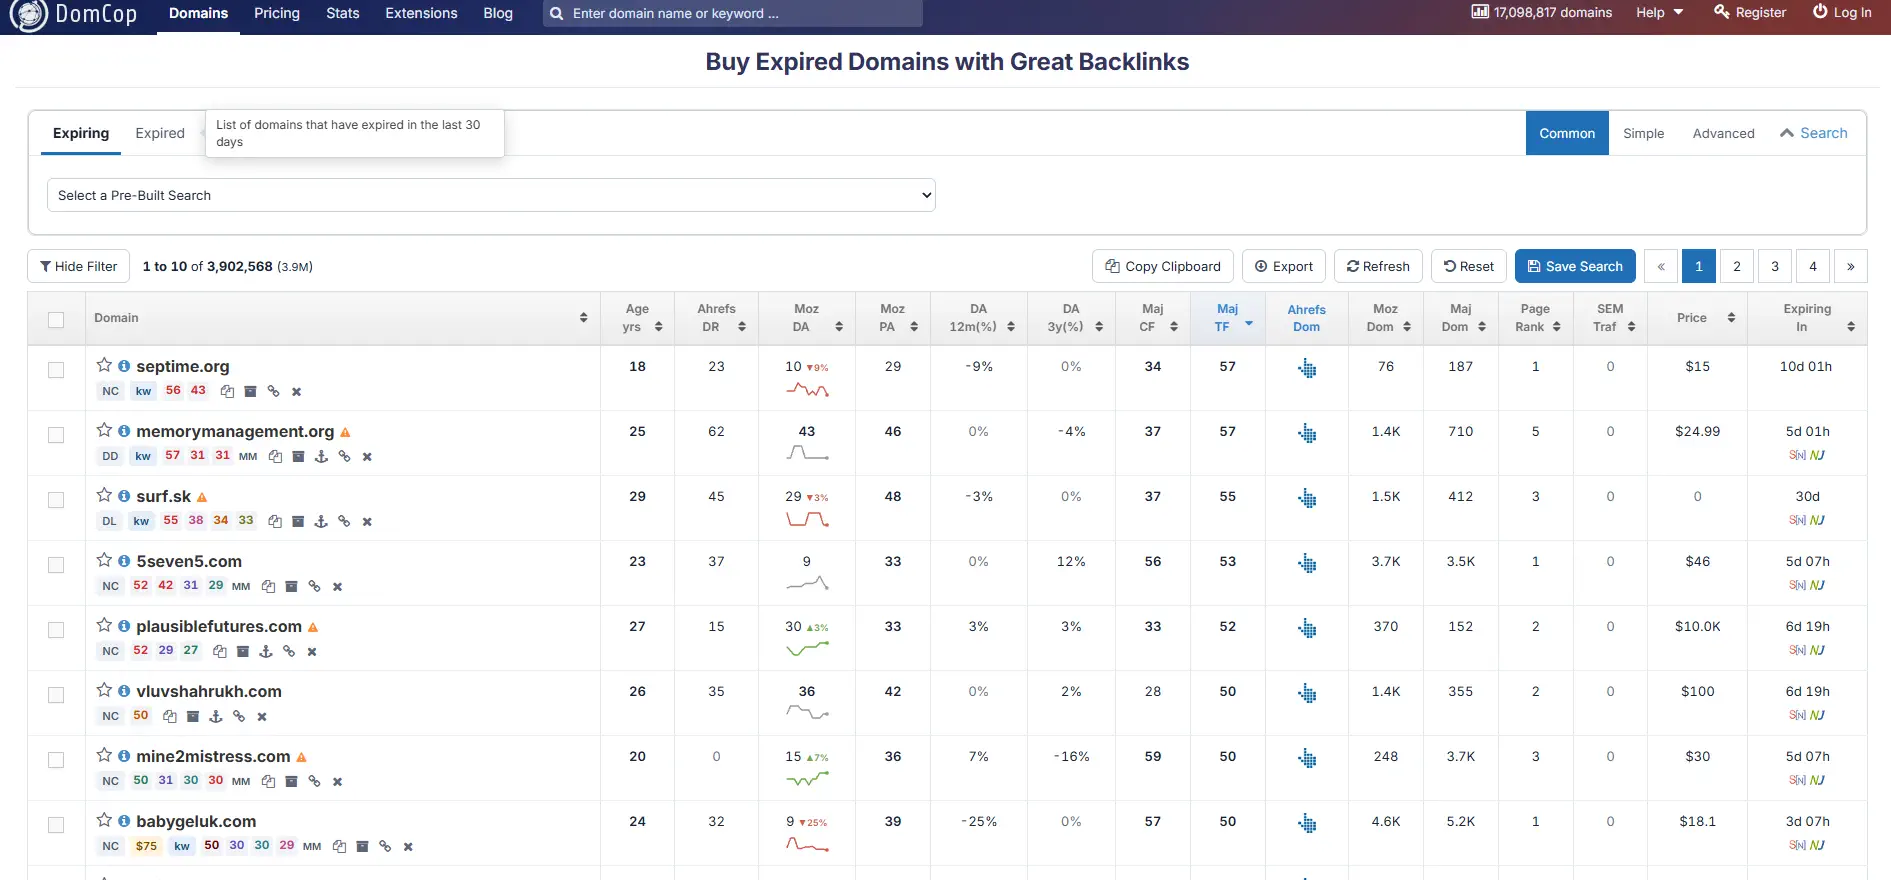Tick the checkbox for surf.sk

(56, 500)
